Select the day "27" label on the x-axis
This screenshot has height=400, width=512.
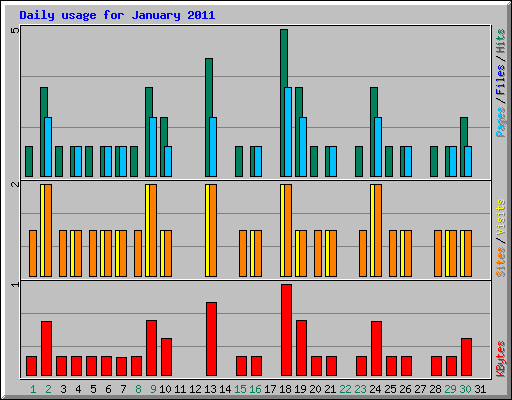(420, 389)
